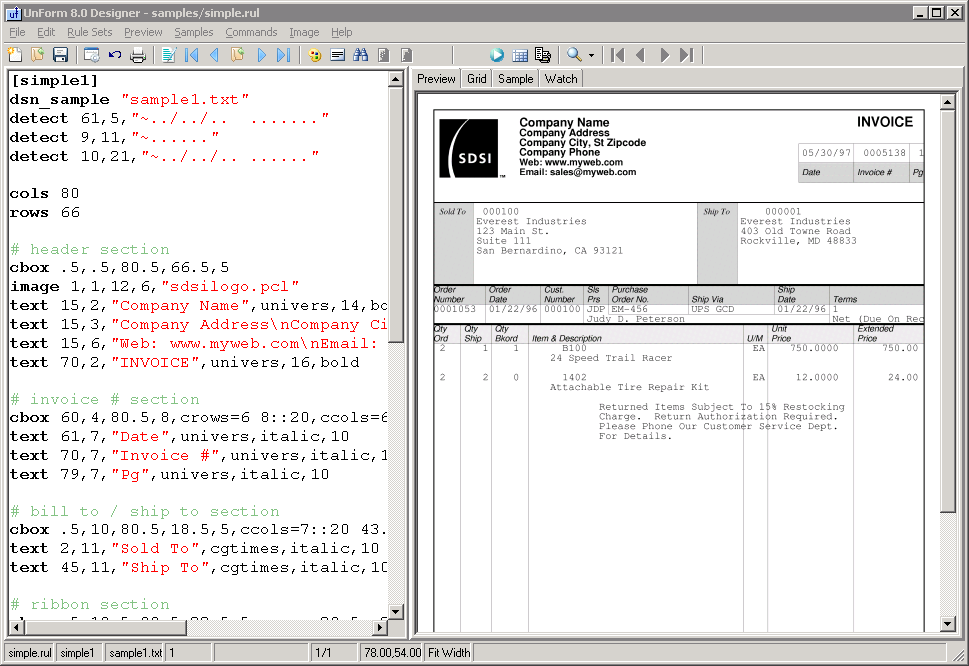969x666 pixels.
Task: Click the undo arrow in the toolbar
Action: tap(115, 55)
